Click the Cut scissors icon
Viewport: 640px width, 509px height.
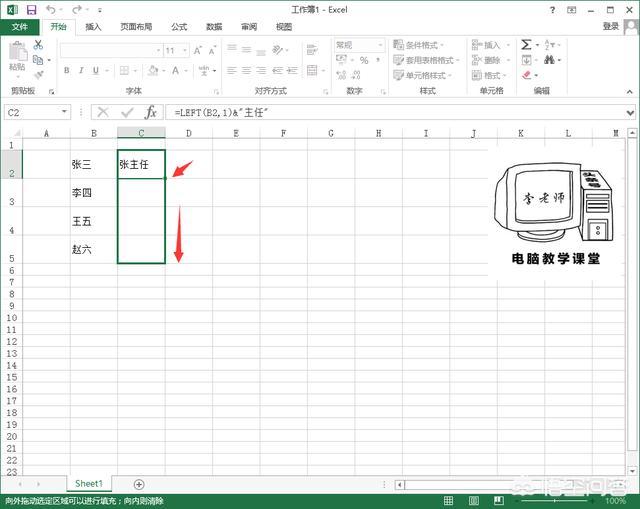pyautogui.click(x=38, y=45)
